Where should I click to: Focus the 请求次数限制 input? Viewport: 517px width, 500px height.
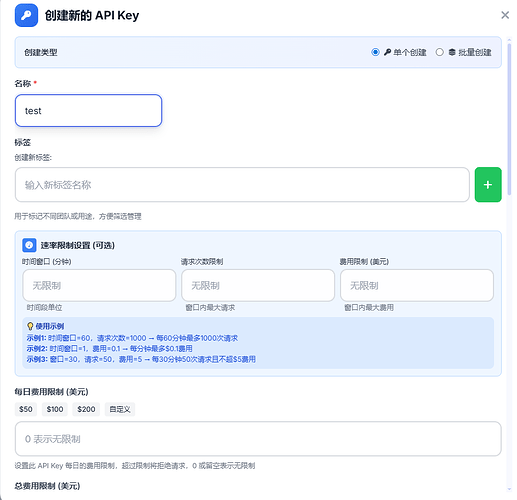[x=258, y=286]
